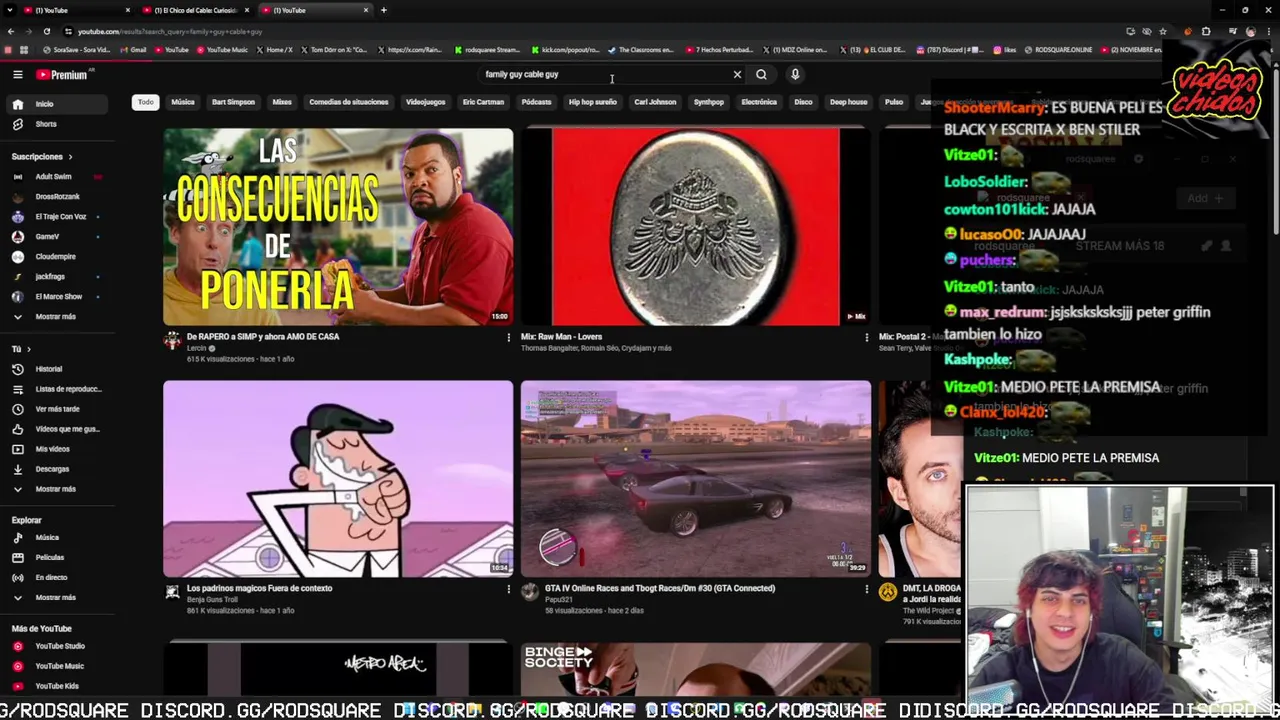This screenshot has width=1280, height=720.
Task: Open Mis videos in sidebar
Action: [58, 449]
